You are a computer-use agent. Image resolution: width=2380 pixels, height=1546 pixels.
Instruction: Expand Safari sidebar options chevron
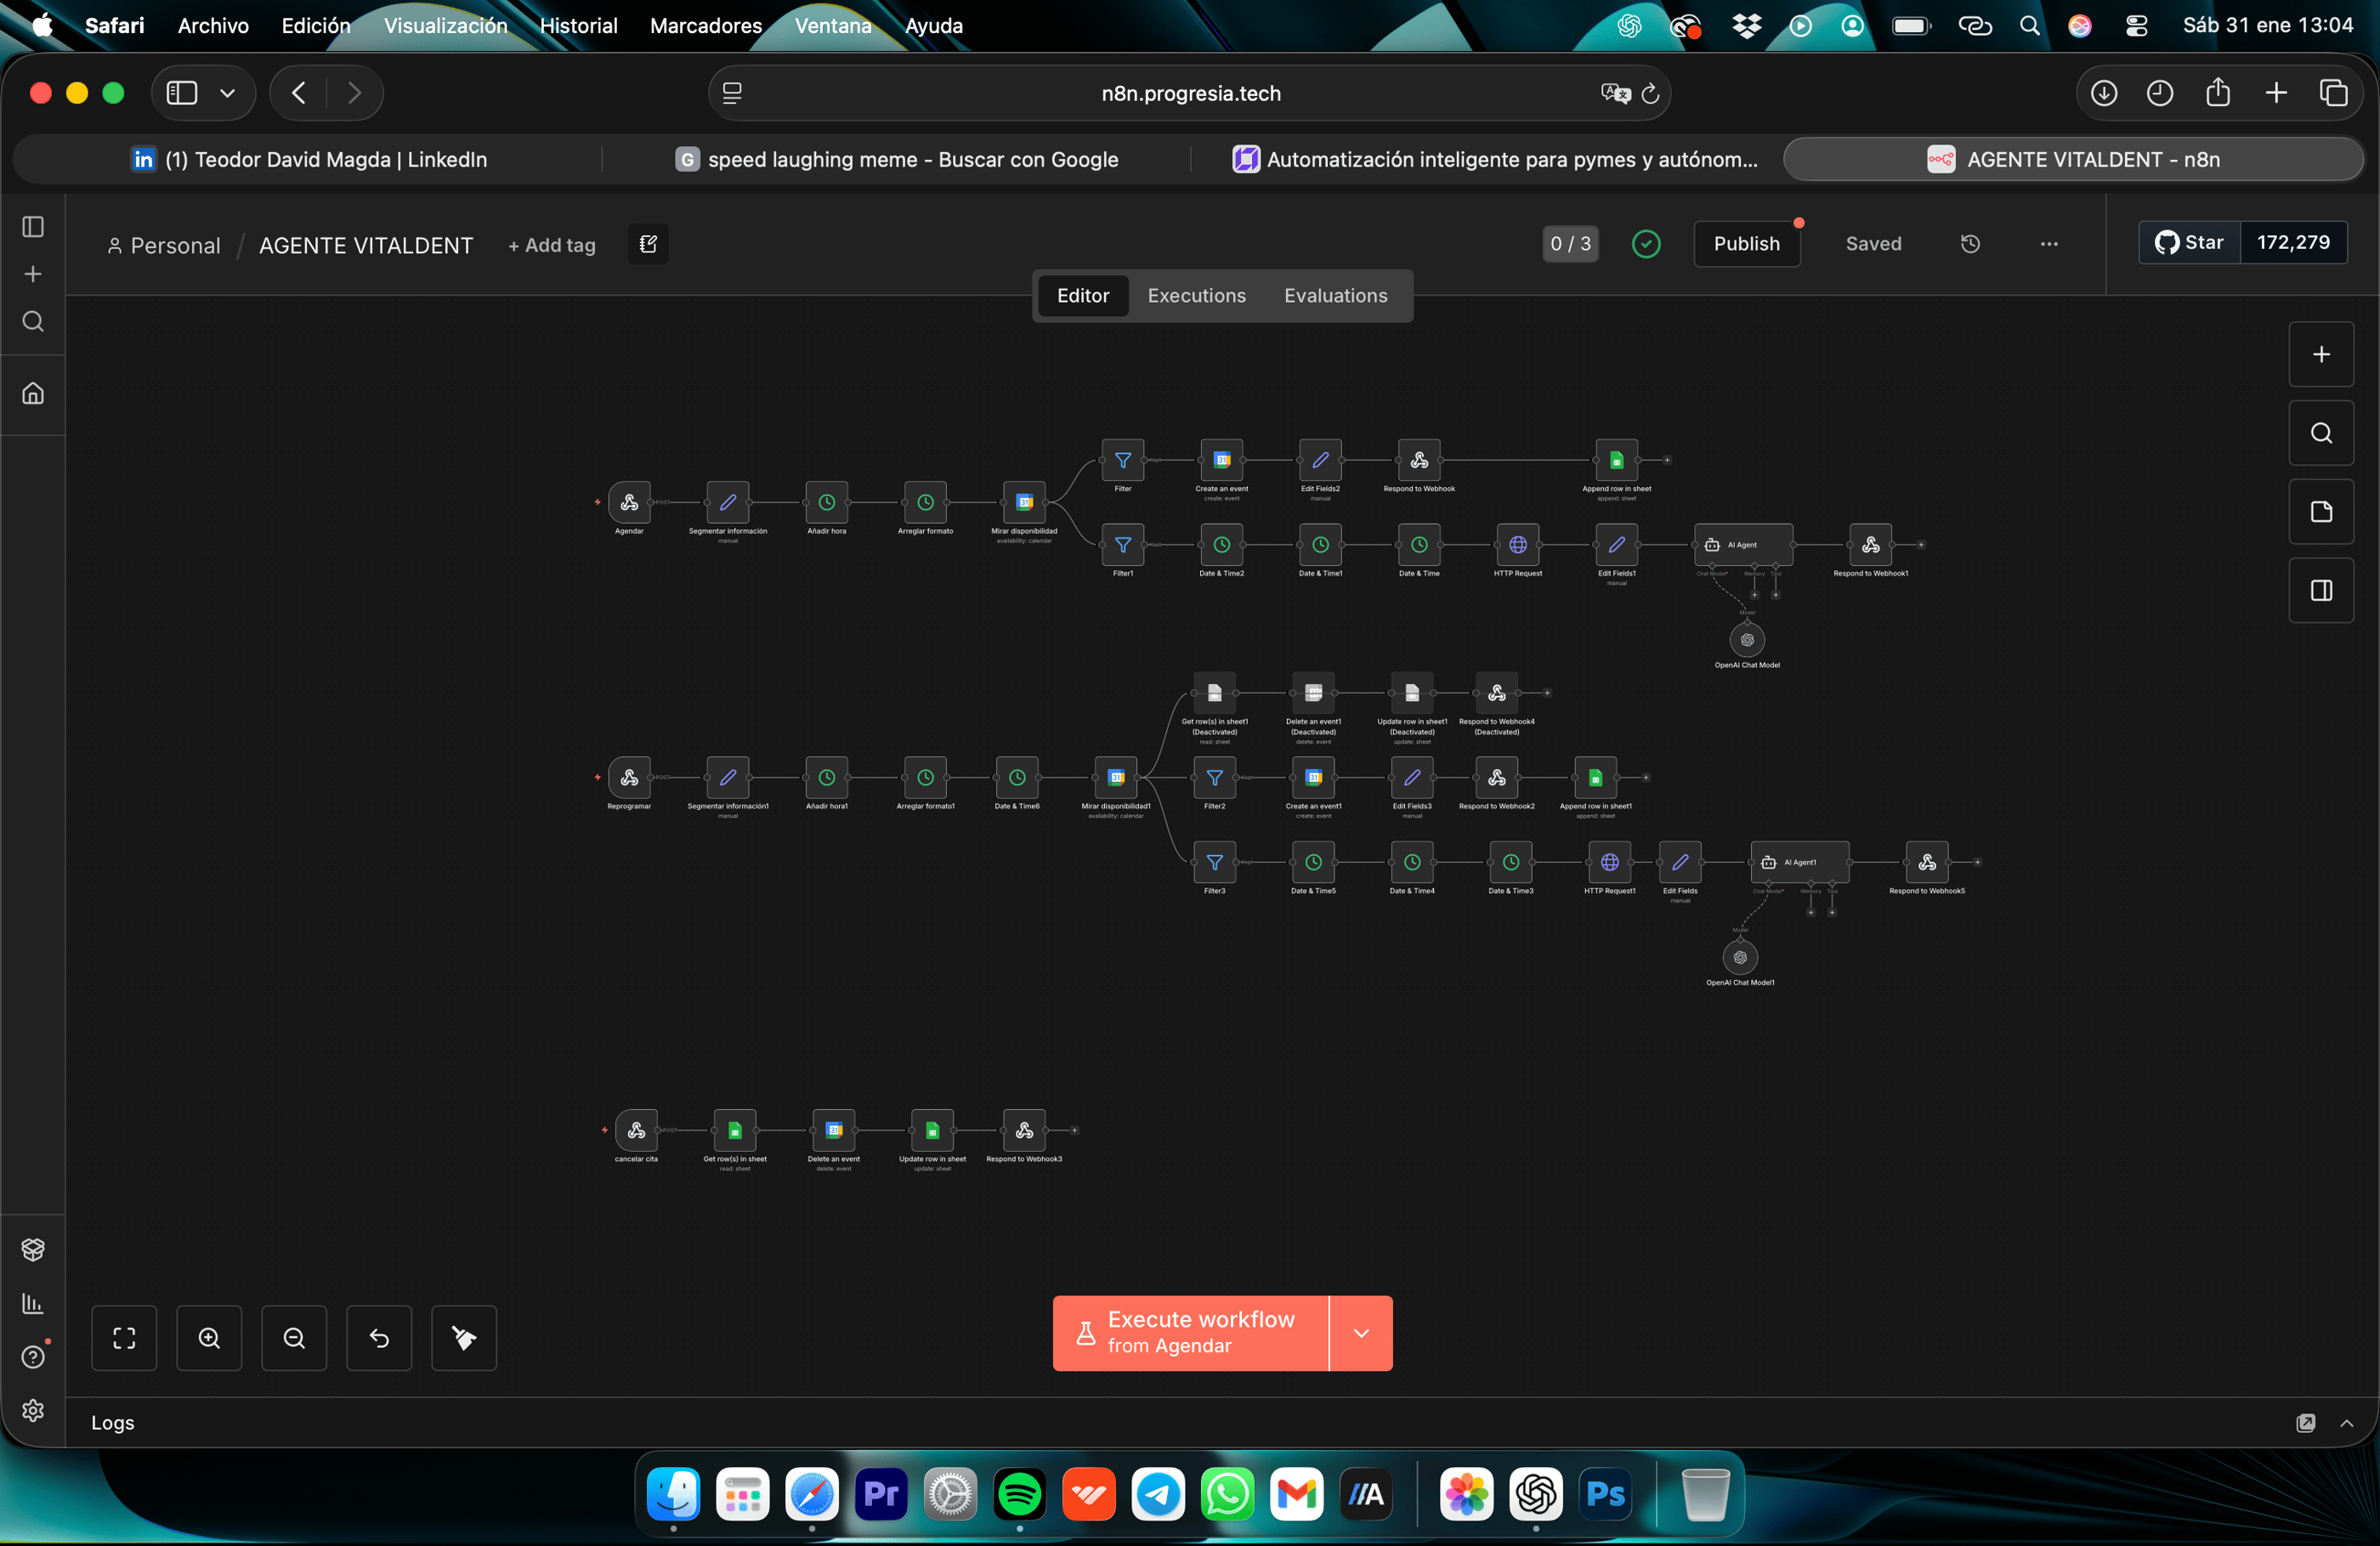(228, 93)
